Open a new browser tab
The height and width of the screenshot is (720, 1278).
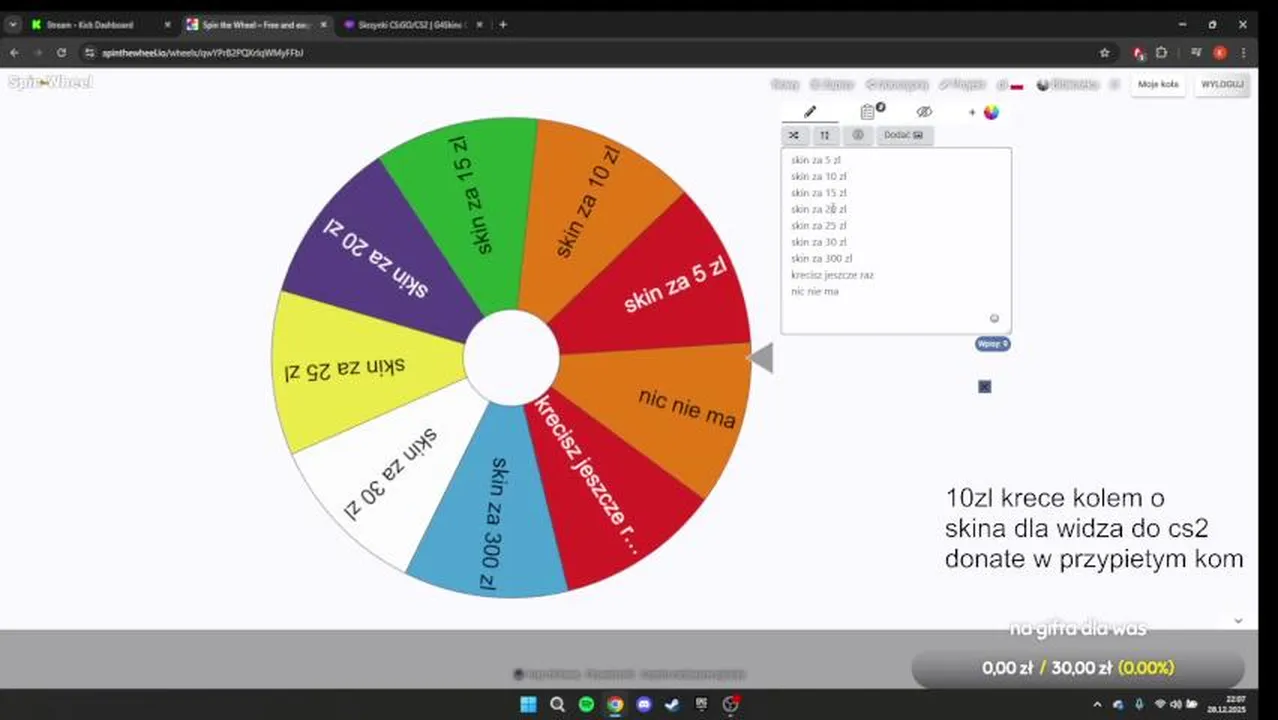[x=503, y=24]
